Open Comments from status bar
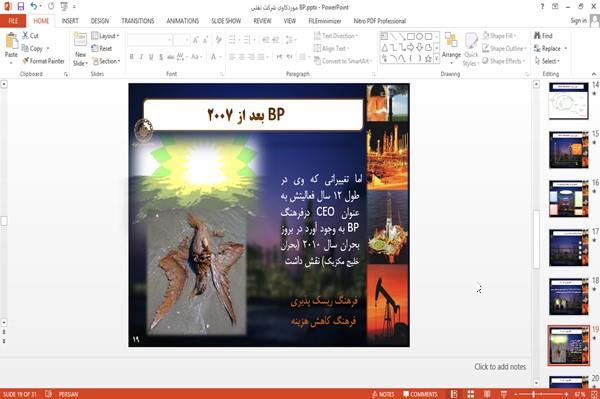Screen dimensions: 600x399 pos(420,394)
